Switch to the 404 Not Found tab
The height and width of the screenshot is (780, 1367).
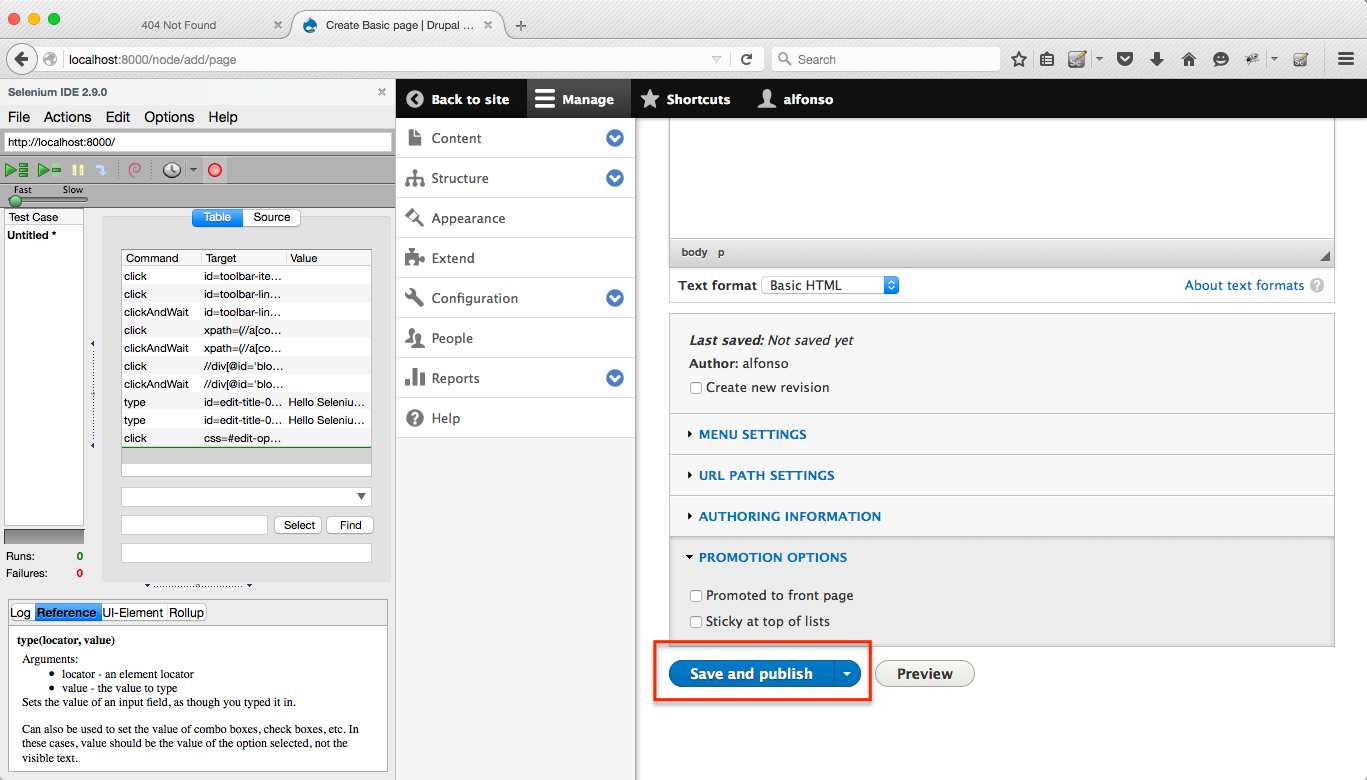[178, 25]
